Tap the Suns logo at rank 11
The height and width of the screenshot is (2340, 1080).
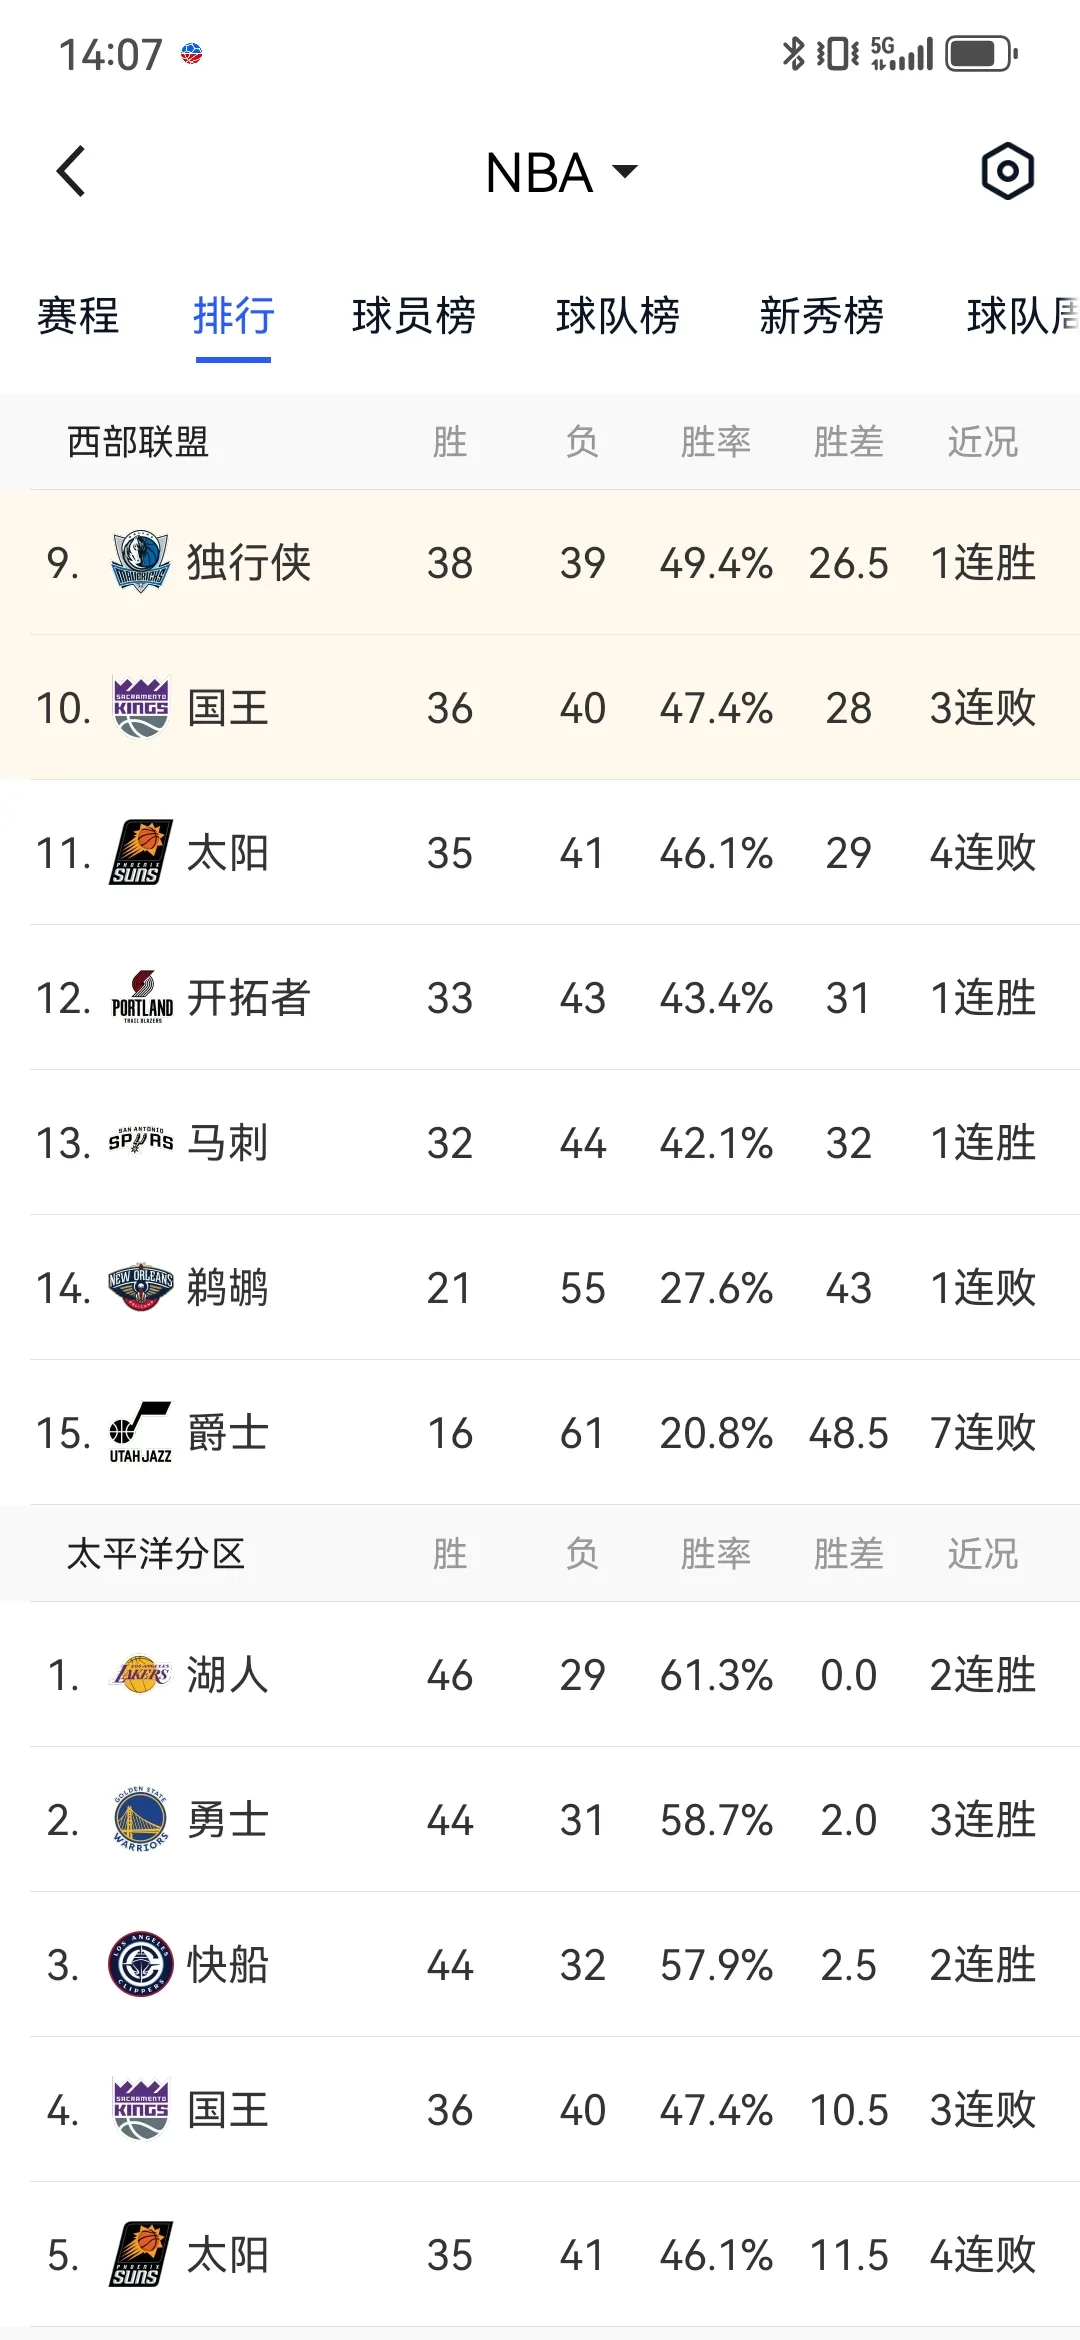[140, 852]
